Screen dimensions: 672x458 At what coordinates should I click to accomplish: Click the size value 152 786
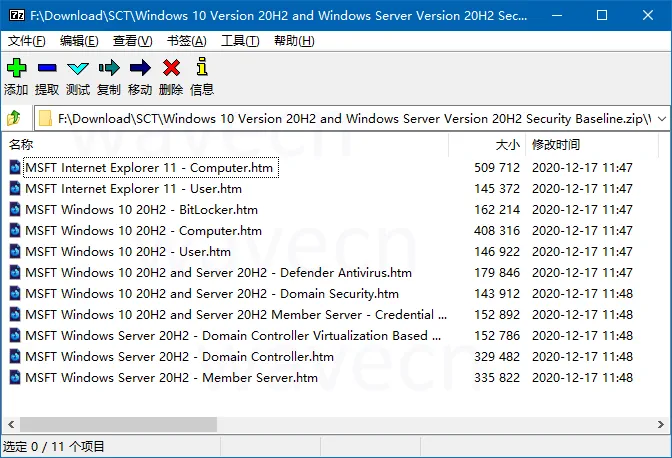[x=497, y=335]
